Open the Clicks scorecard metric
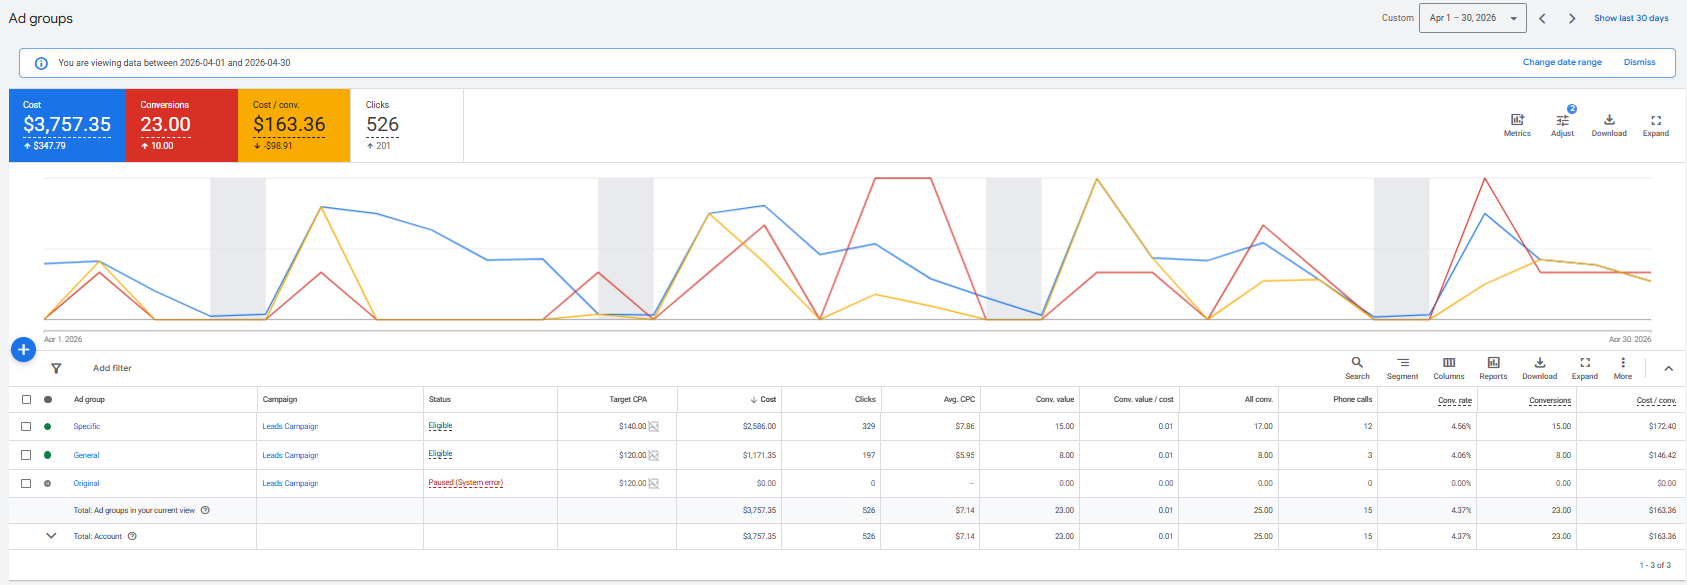Image resolution: width=1687 pixels, height=585 pixels. click(407, 125)
